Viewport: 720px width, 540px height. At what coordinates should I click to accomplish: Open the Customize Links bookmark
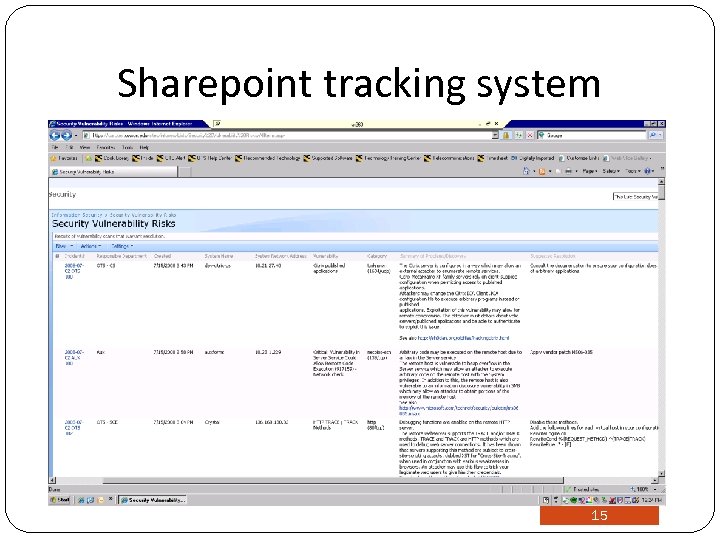(x=579, y=158)
